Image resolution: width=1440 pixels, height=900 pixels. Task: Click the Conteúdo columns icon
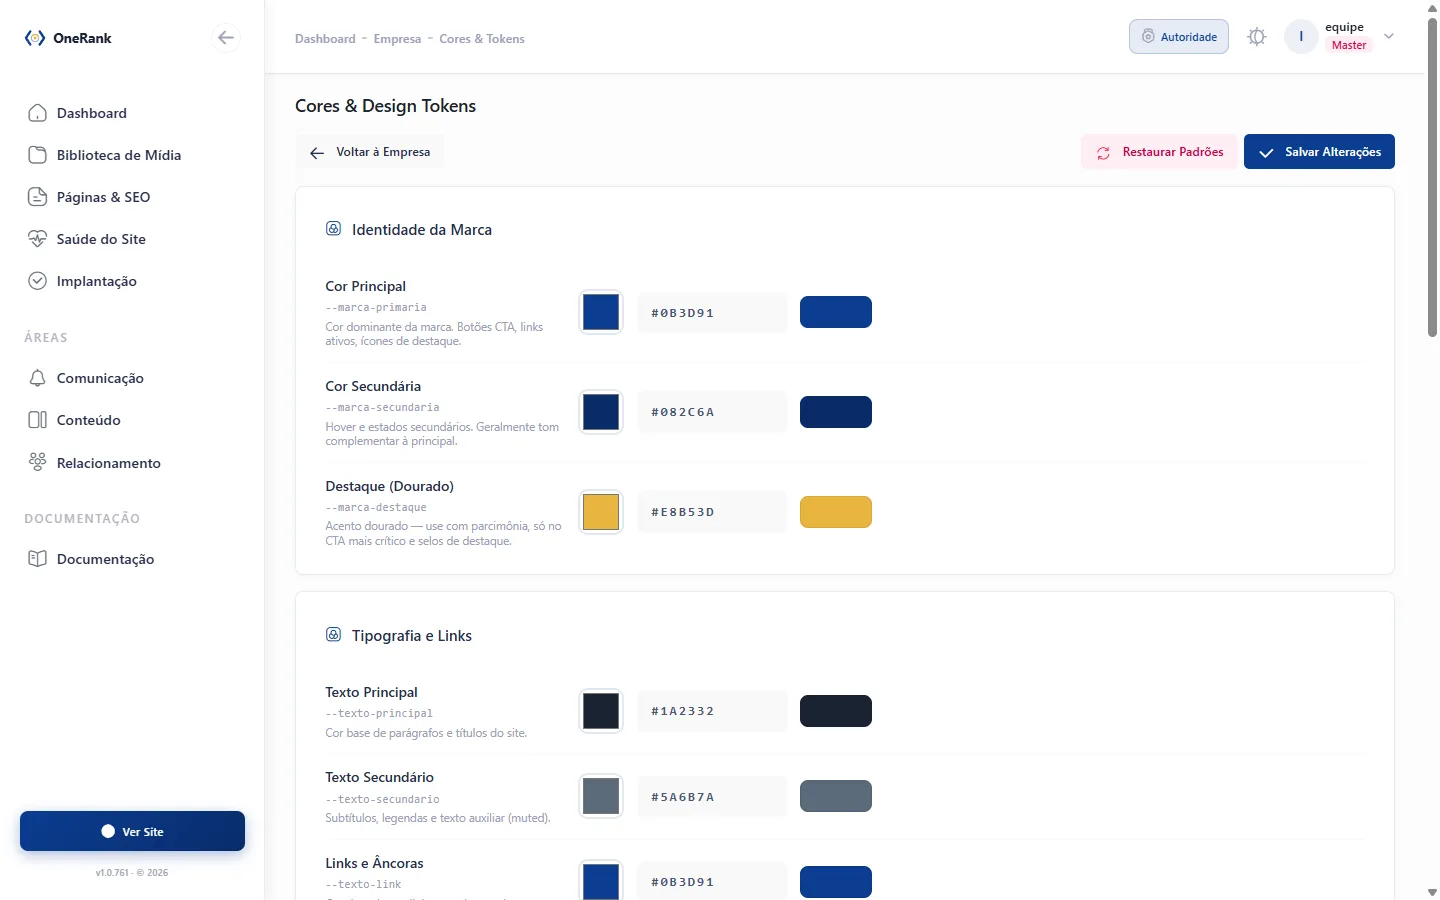tap(38, 420)
